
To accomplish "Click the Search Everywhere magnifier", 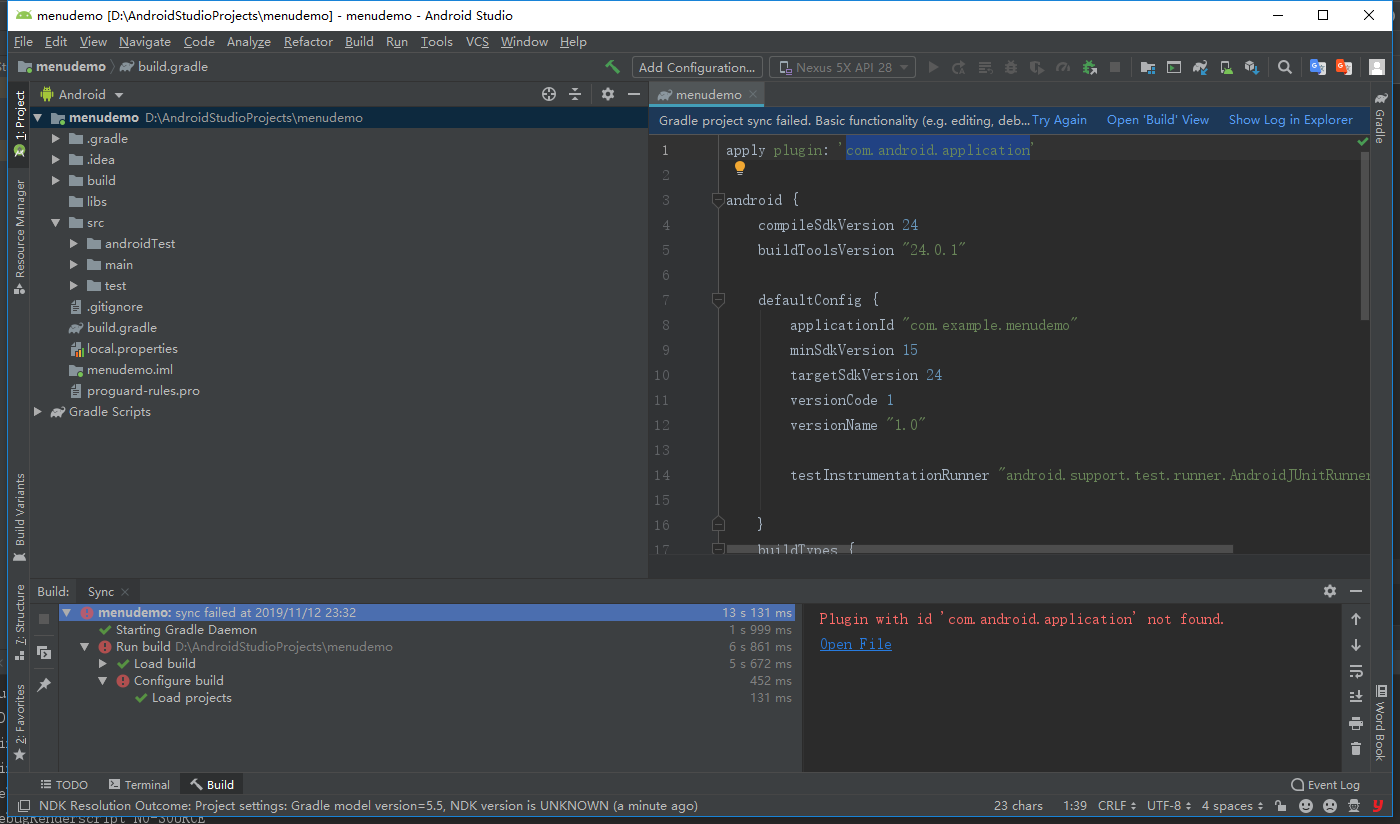I will 1285,67.
